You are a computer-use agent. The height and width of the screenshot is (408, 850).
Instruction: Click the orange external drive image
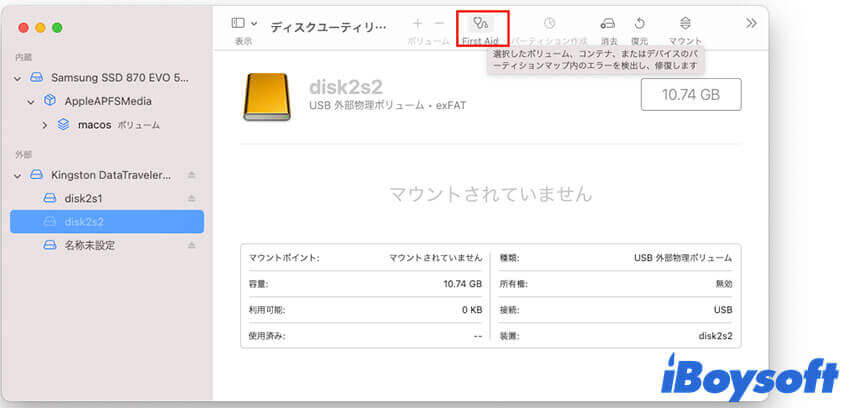[x=266, y=97]
